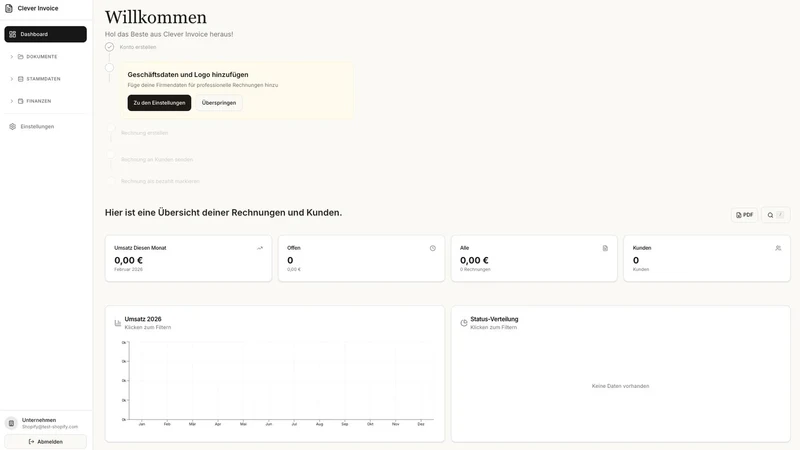This screenshot has height=450, width=800.
Task: Click the 'Willkommen' heading
Action: coord(156,17)
